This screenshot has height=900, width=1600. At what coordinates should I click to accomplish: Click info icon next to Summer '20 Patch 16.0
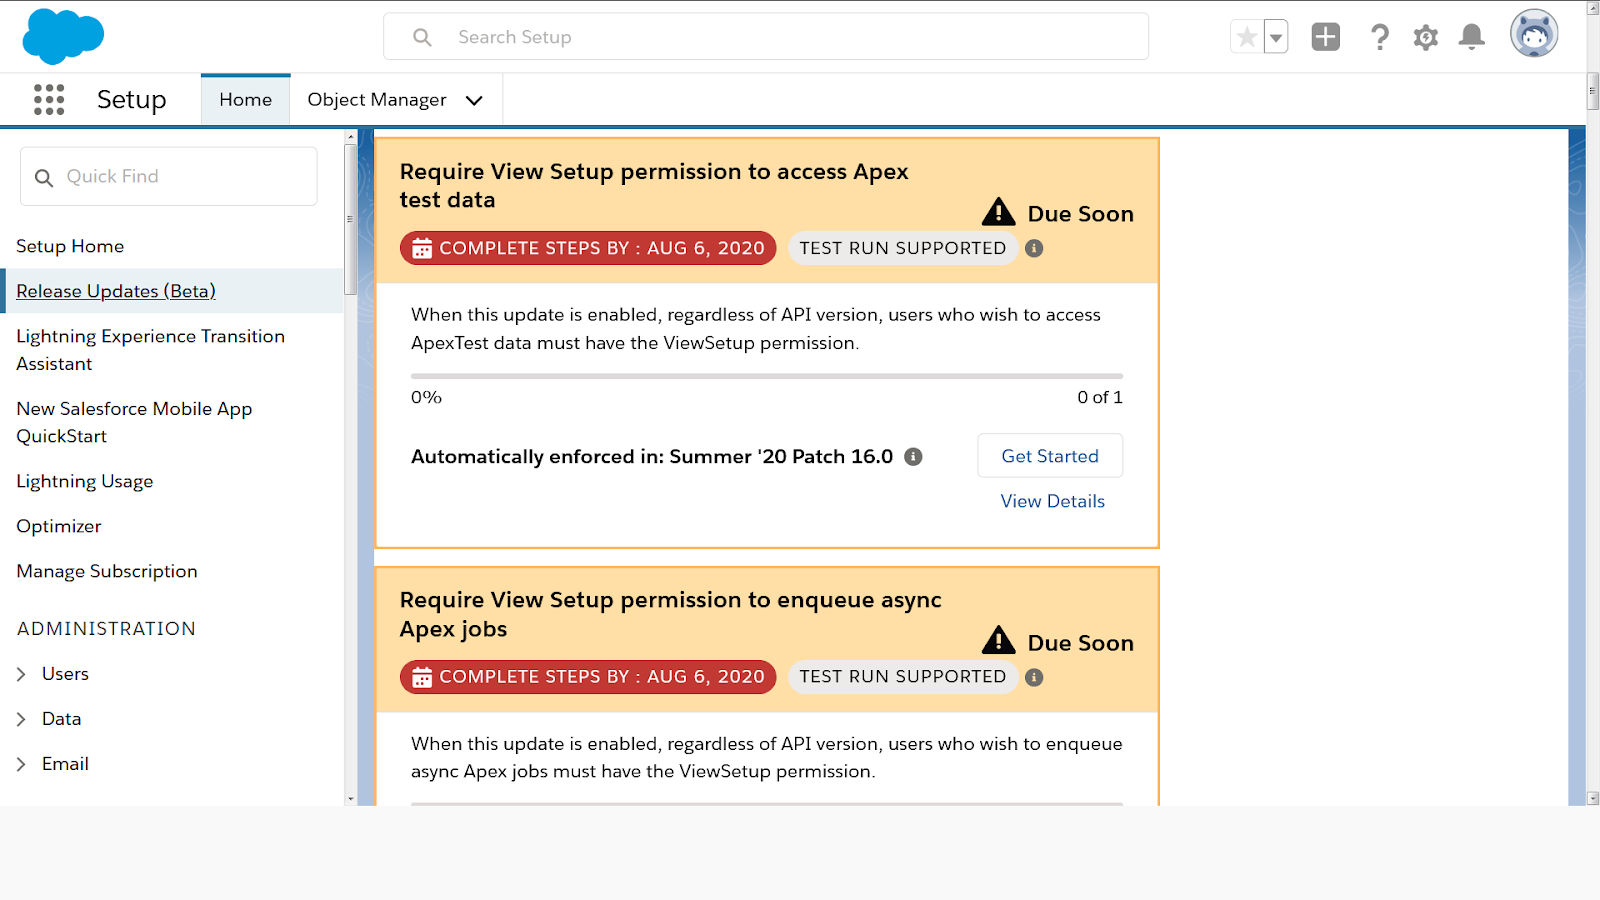coord(913,457)
